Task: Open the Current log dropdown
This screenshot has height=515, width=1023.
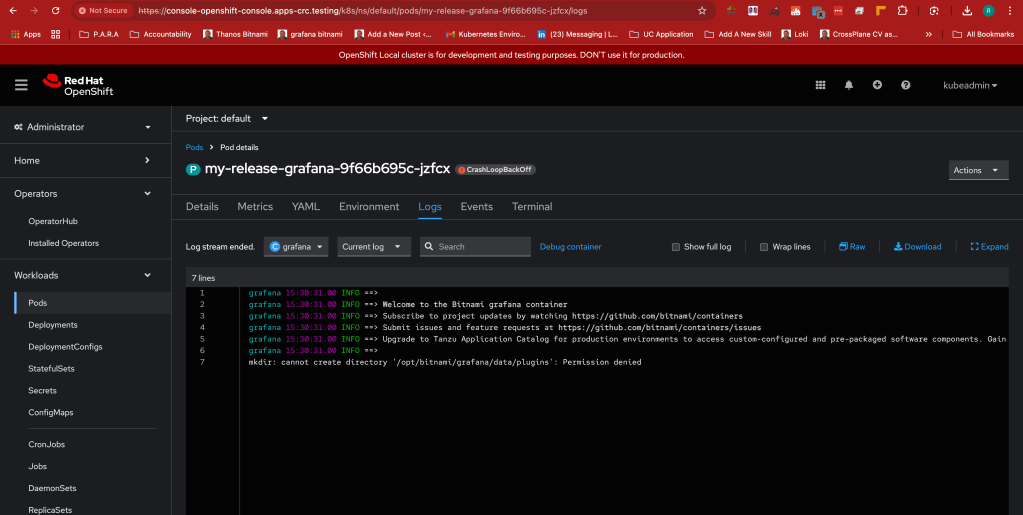Action: (374, 247)
